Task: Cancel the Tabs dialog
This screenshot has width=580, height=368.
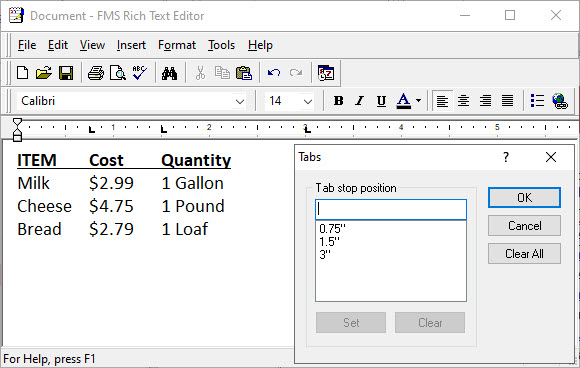Action: coord(524,226)
